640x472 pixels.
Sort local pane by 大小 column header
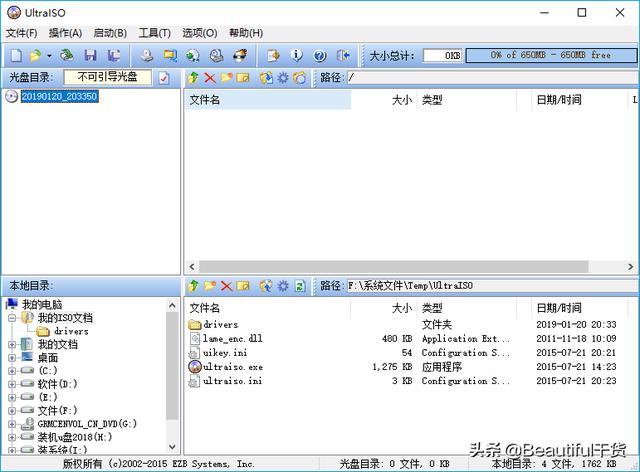[x=382, y=308]
